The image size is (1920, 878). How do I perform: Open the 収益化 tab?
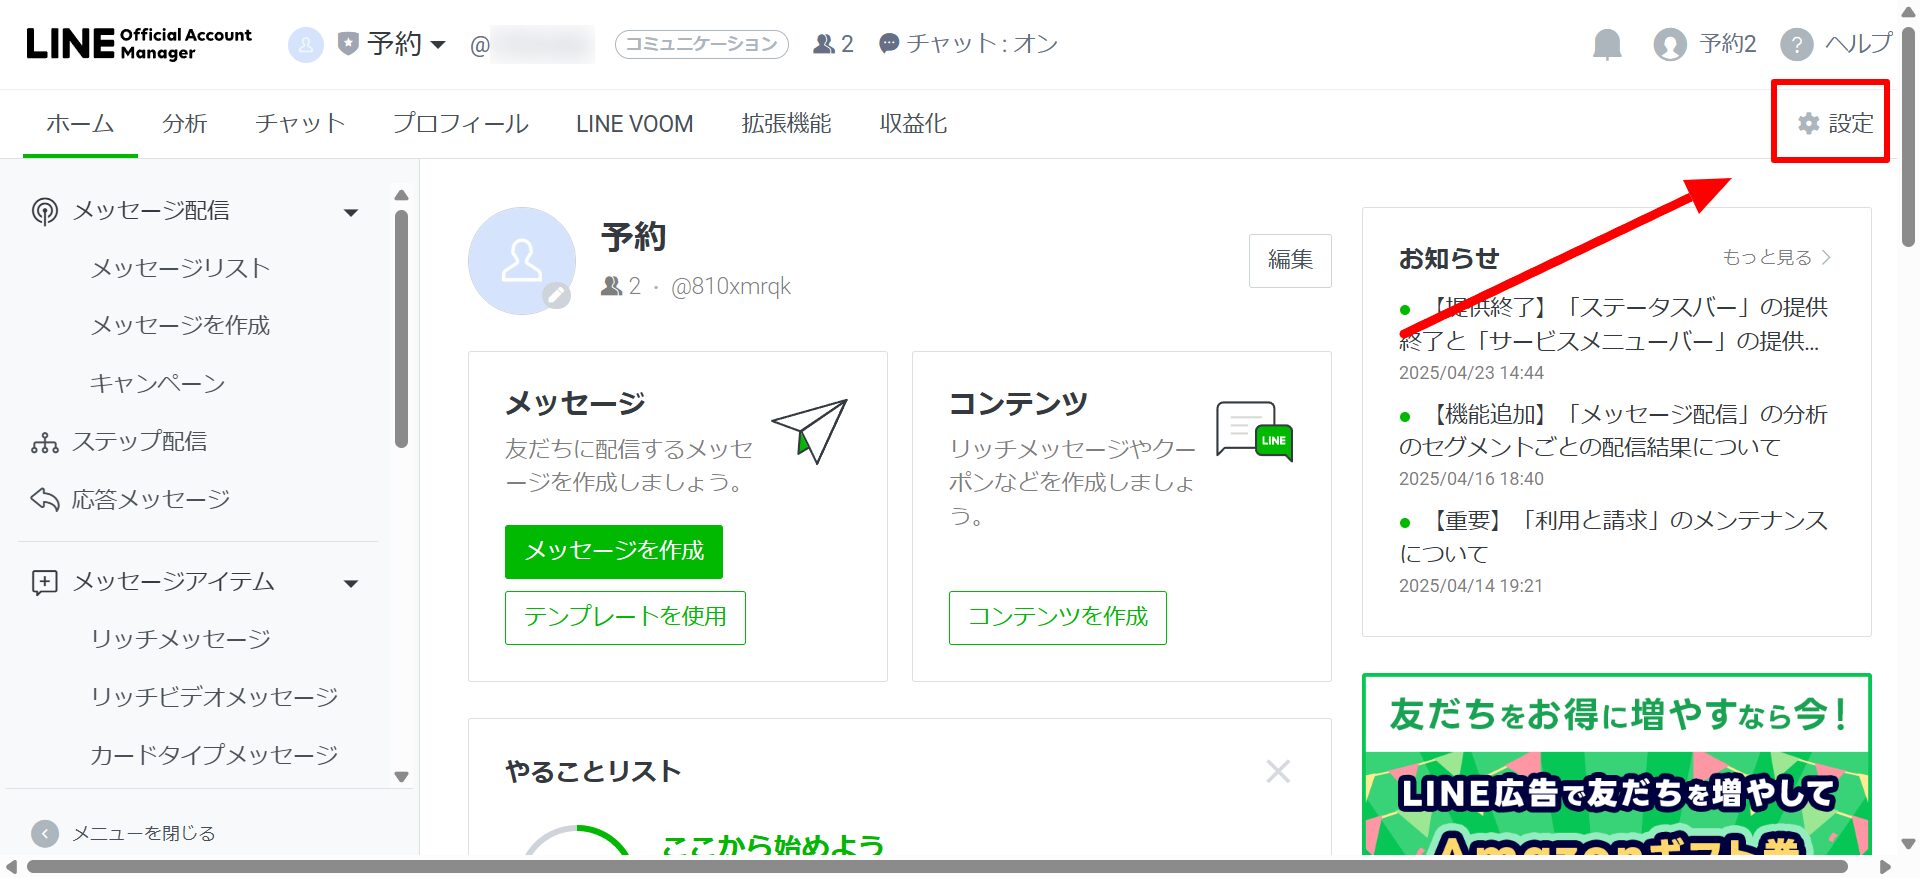[913, 124]
